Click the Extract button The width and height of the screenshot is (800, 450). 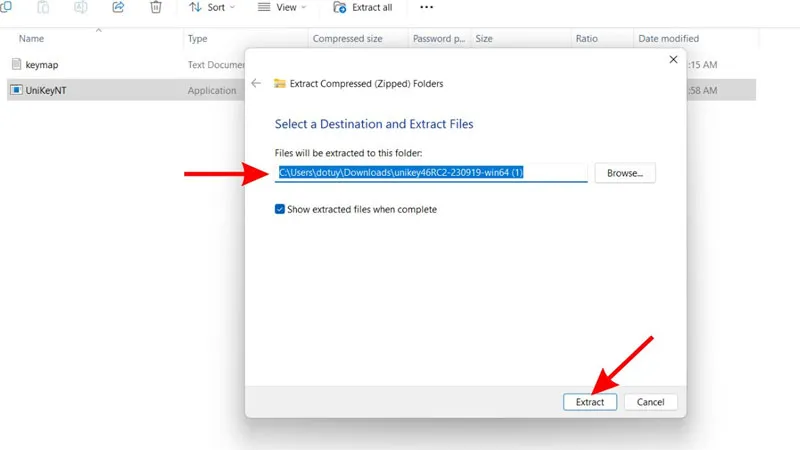click(x=590, y=402)
